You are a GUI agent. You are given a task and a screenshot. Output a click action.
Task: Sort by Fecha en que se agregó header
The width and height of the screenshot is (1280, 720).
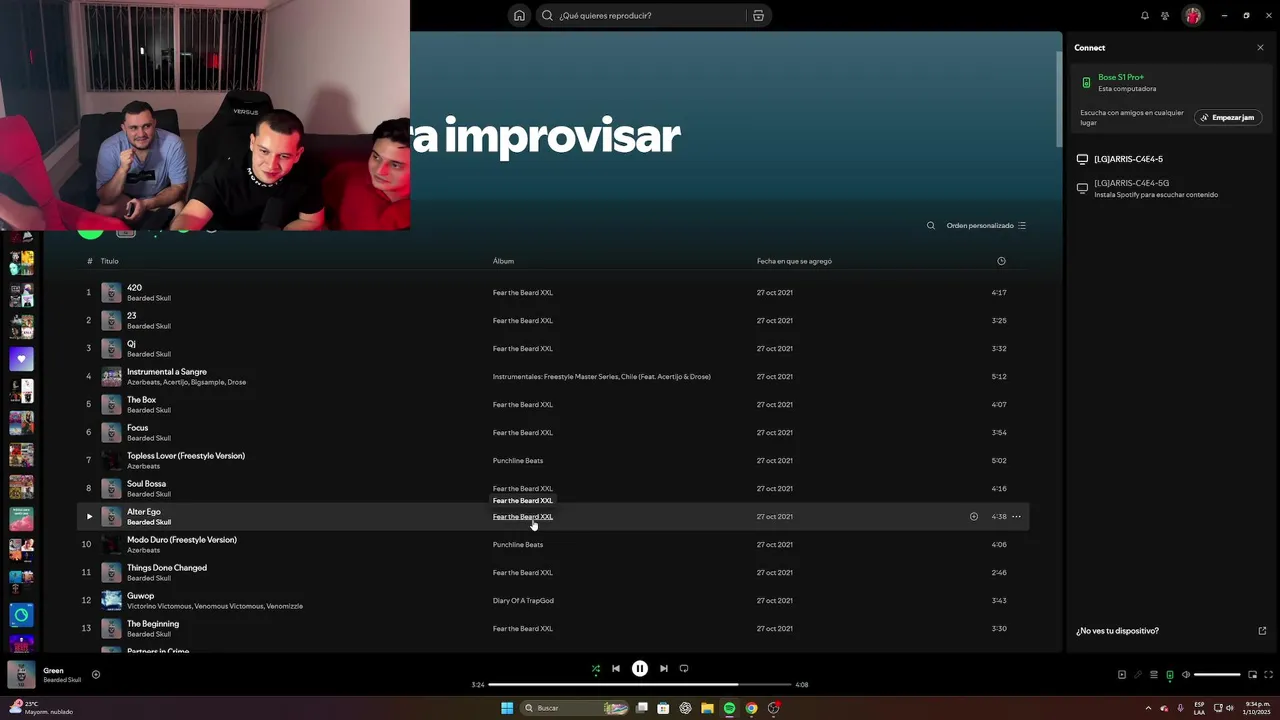coord(794,261)
